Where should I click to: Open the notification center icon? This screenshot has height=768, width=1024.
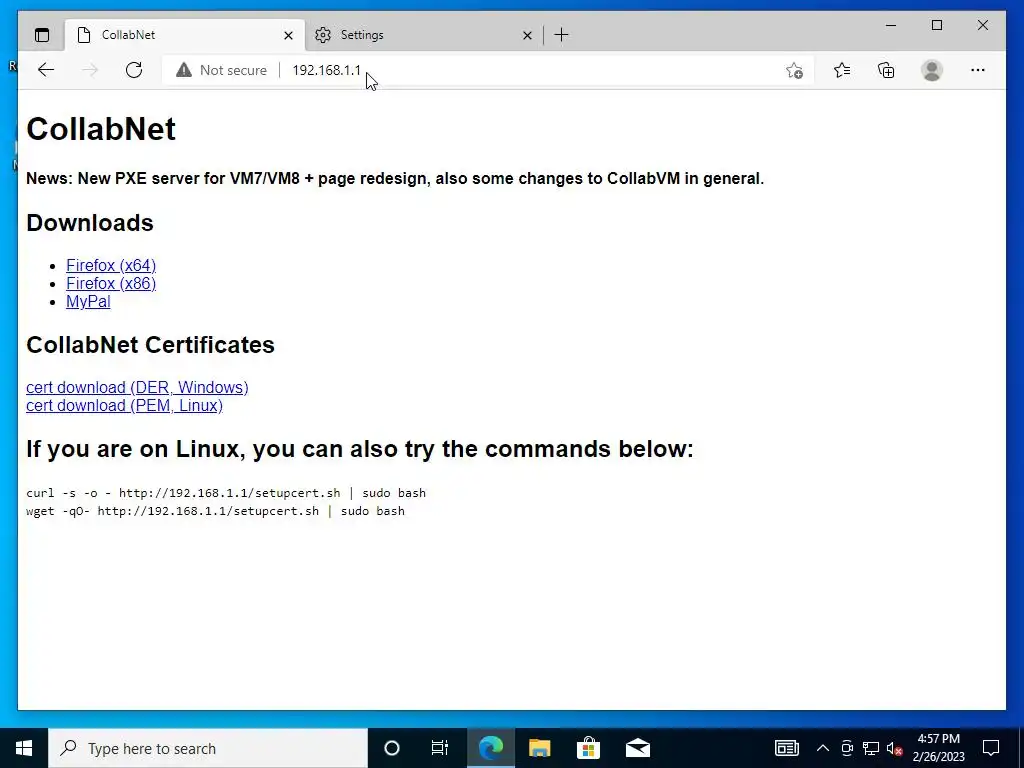[x=991, y=748]
